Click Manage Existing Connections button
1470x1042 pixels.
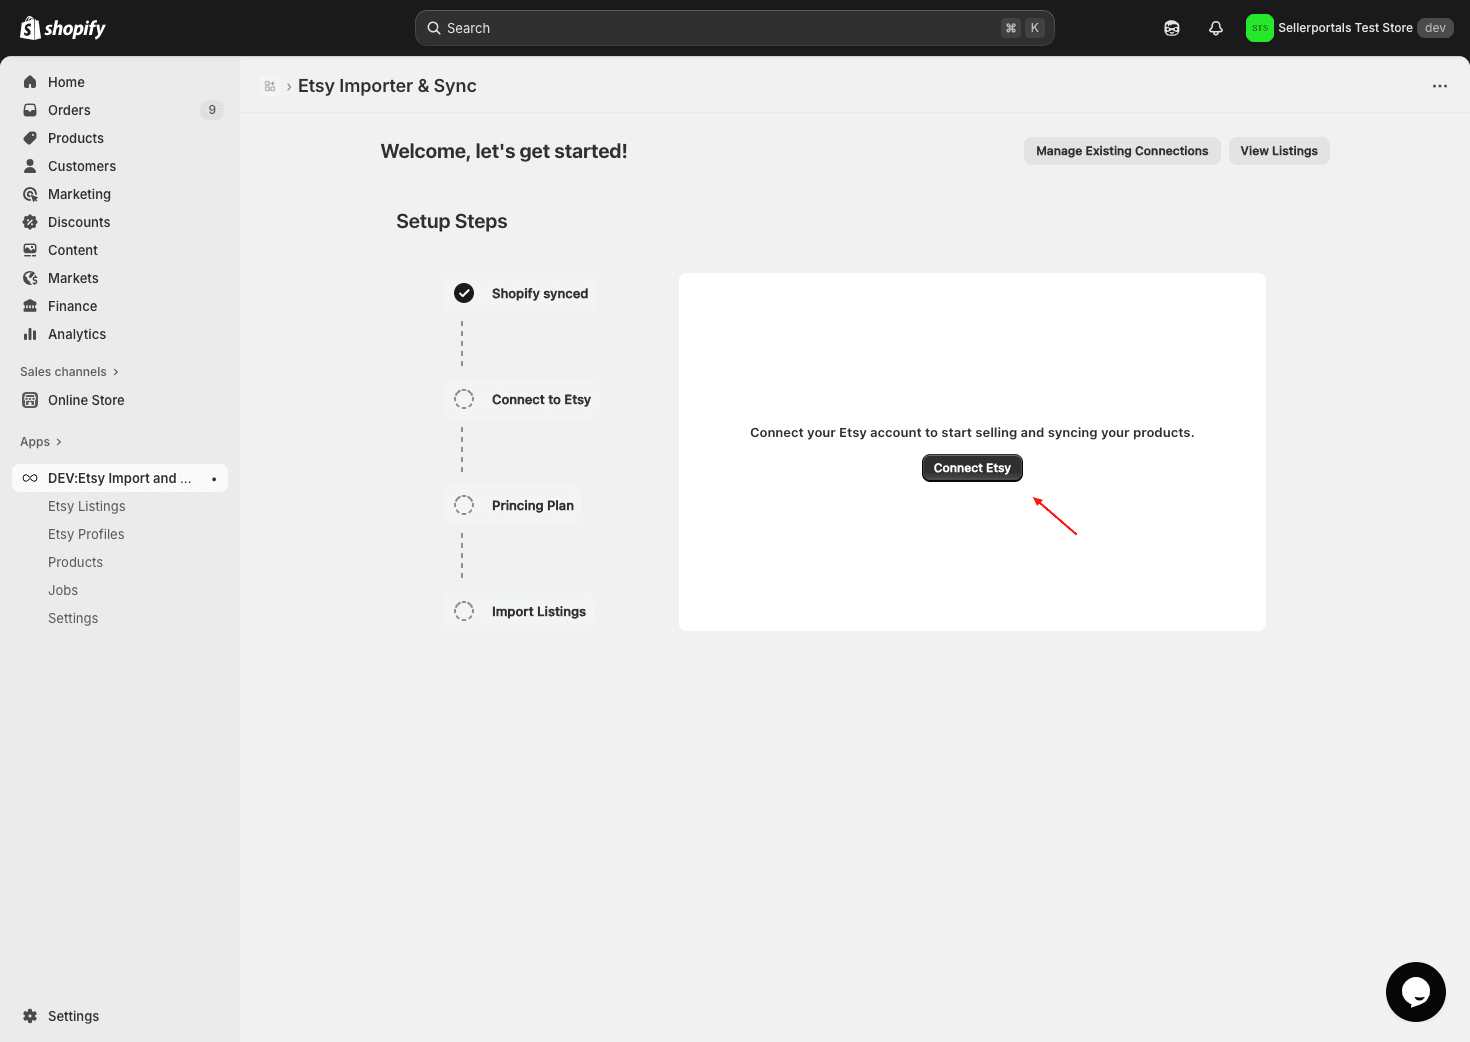1121,151
